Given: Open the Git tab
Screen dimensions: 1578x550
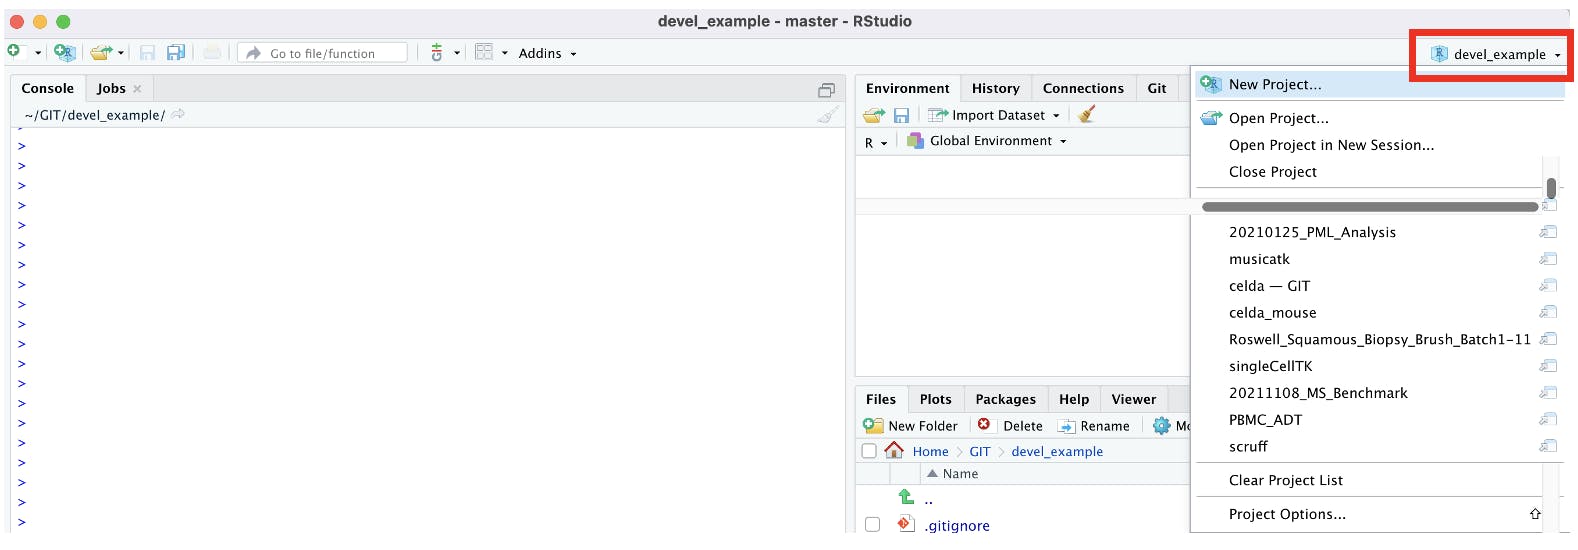Looking at the screenshot, I should (x=1157, y=88).
